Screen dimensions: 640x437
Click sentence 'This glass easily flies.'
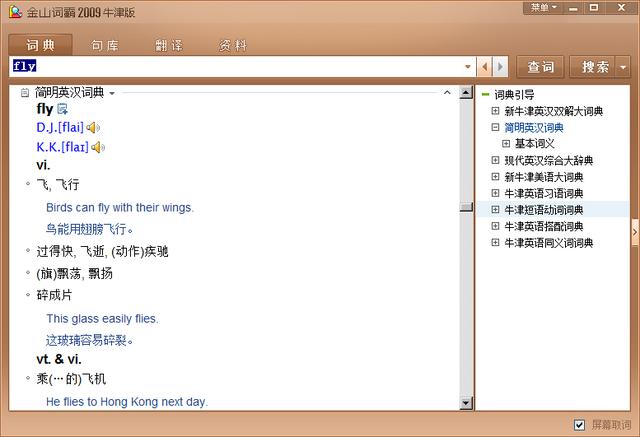click(102, 319)
